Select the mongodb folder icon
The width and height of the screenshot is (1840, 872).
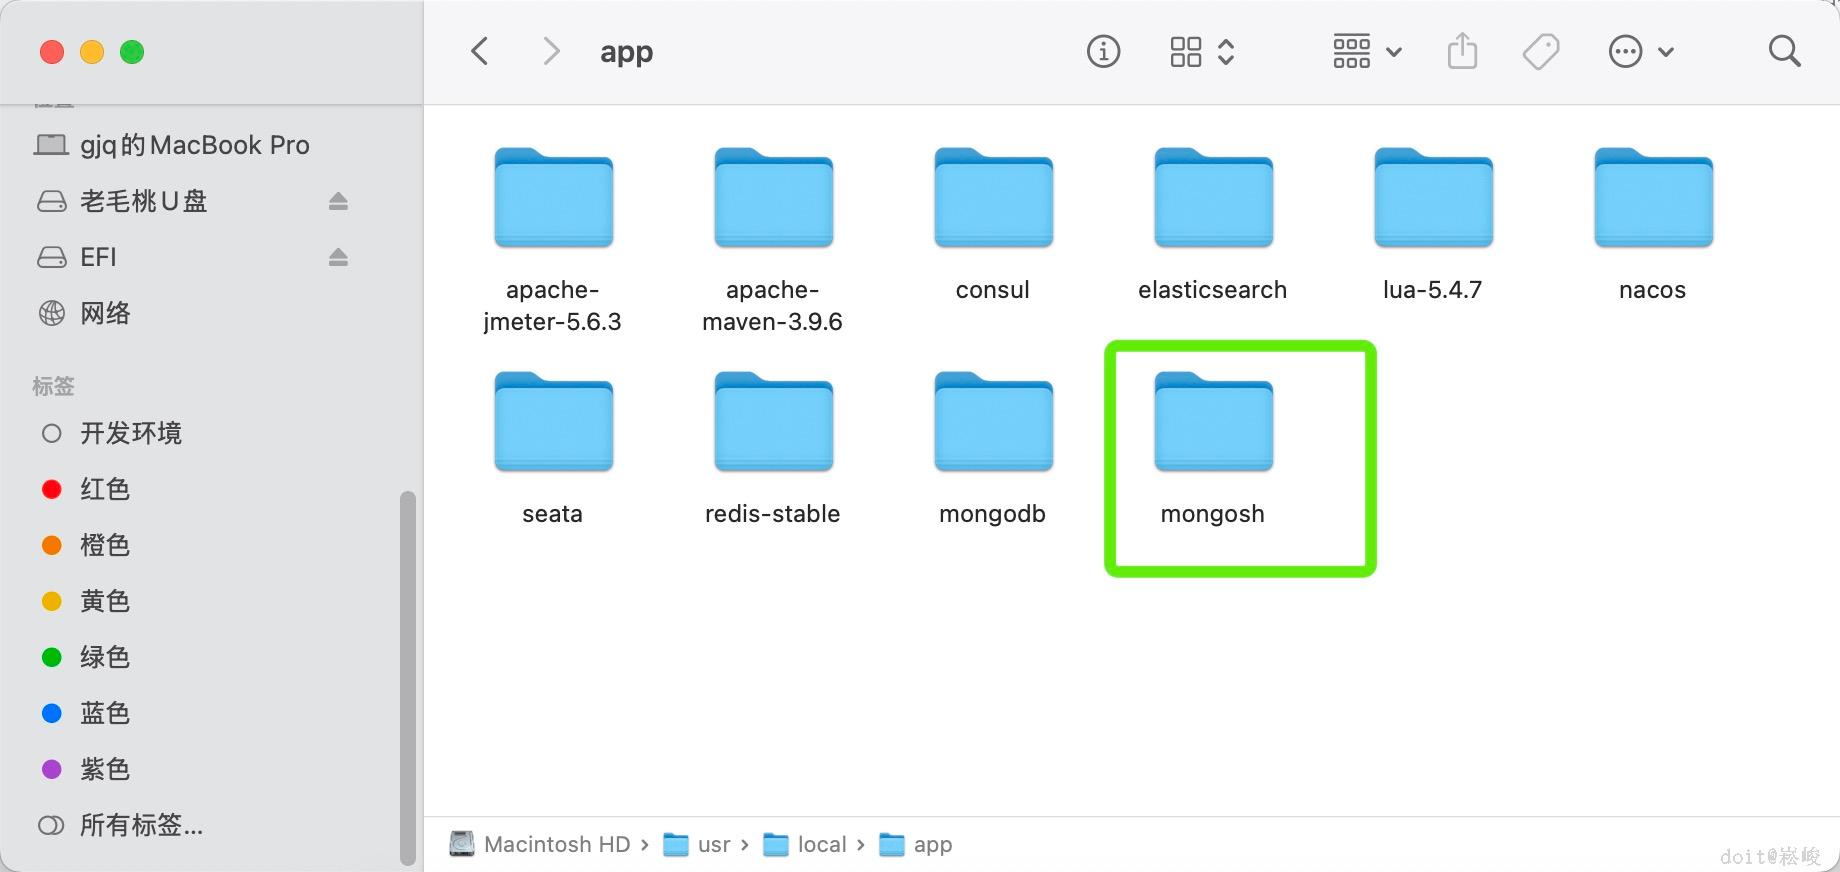993,422
